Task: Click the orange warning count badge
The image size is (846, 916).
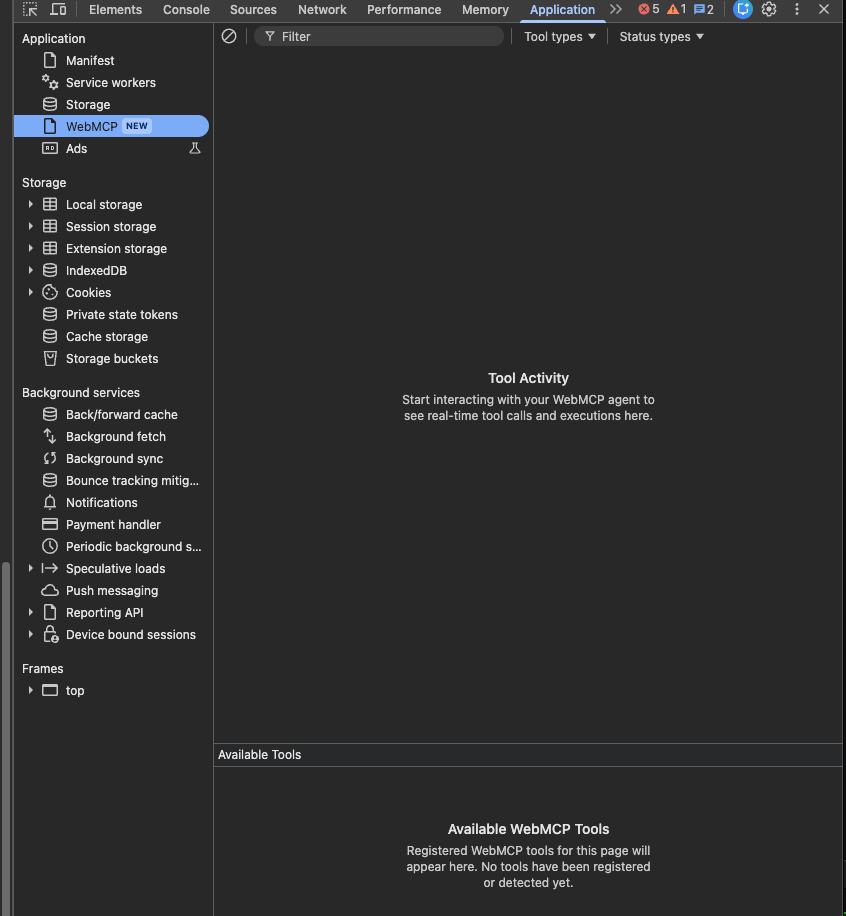Action: (677, 9)
